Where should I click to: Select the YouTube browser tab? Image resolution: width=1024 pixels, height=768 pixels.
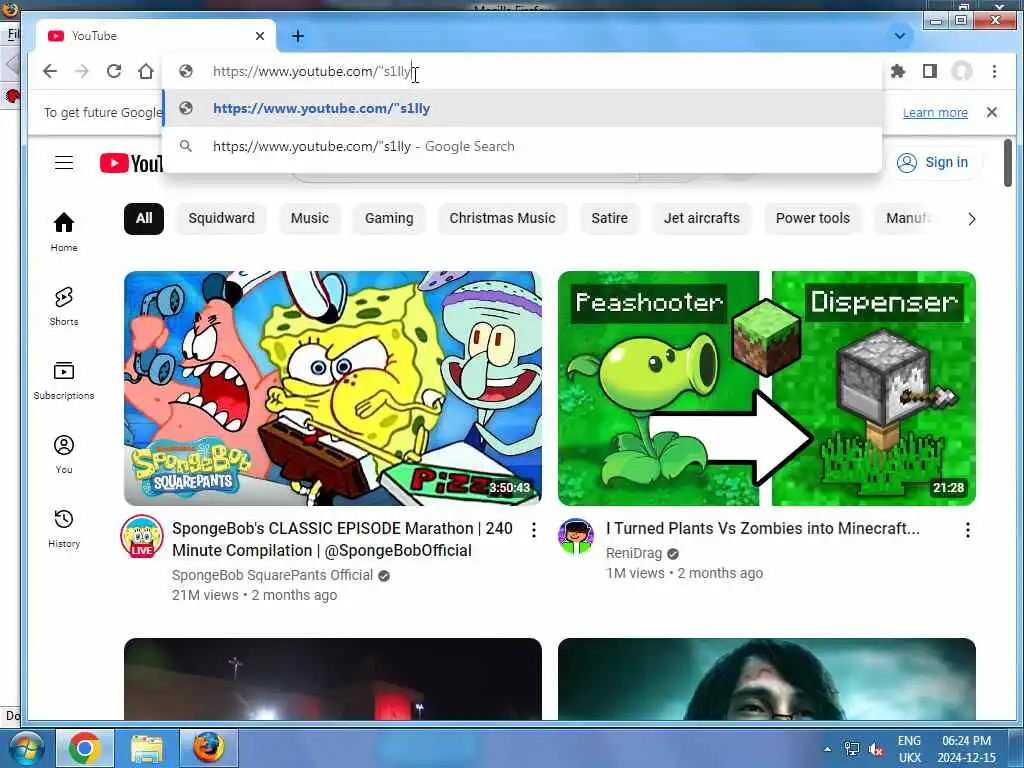[155, 36]
